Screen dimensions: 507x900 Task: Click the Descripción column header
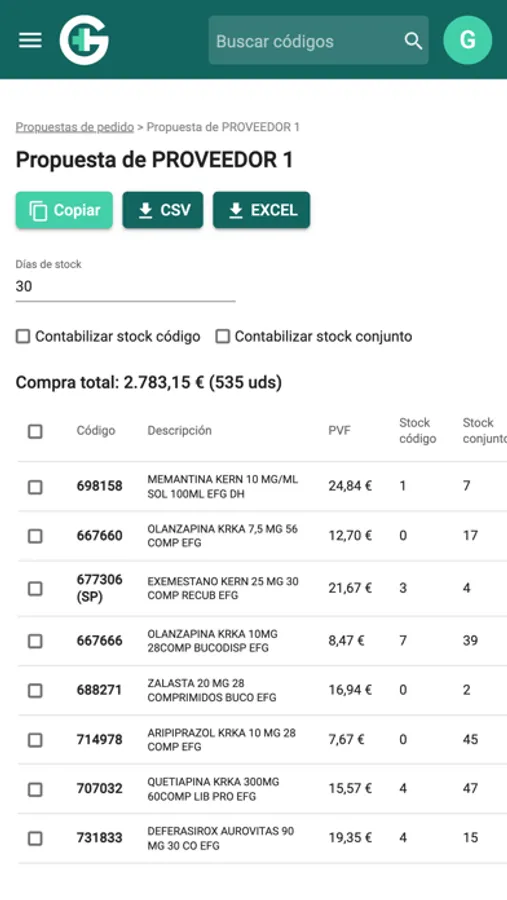[x=180, y=430]
